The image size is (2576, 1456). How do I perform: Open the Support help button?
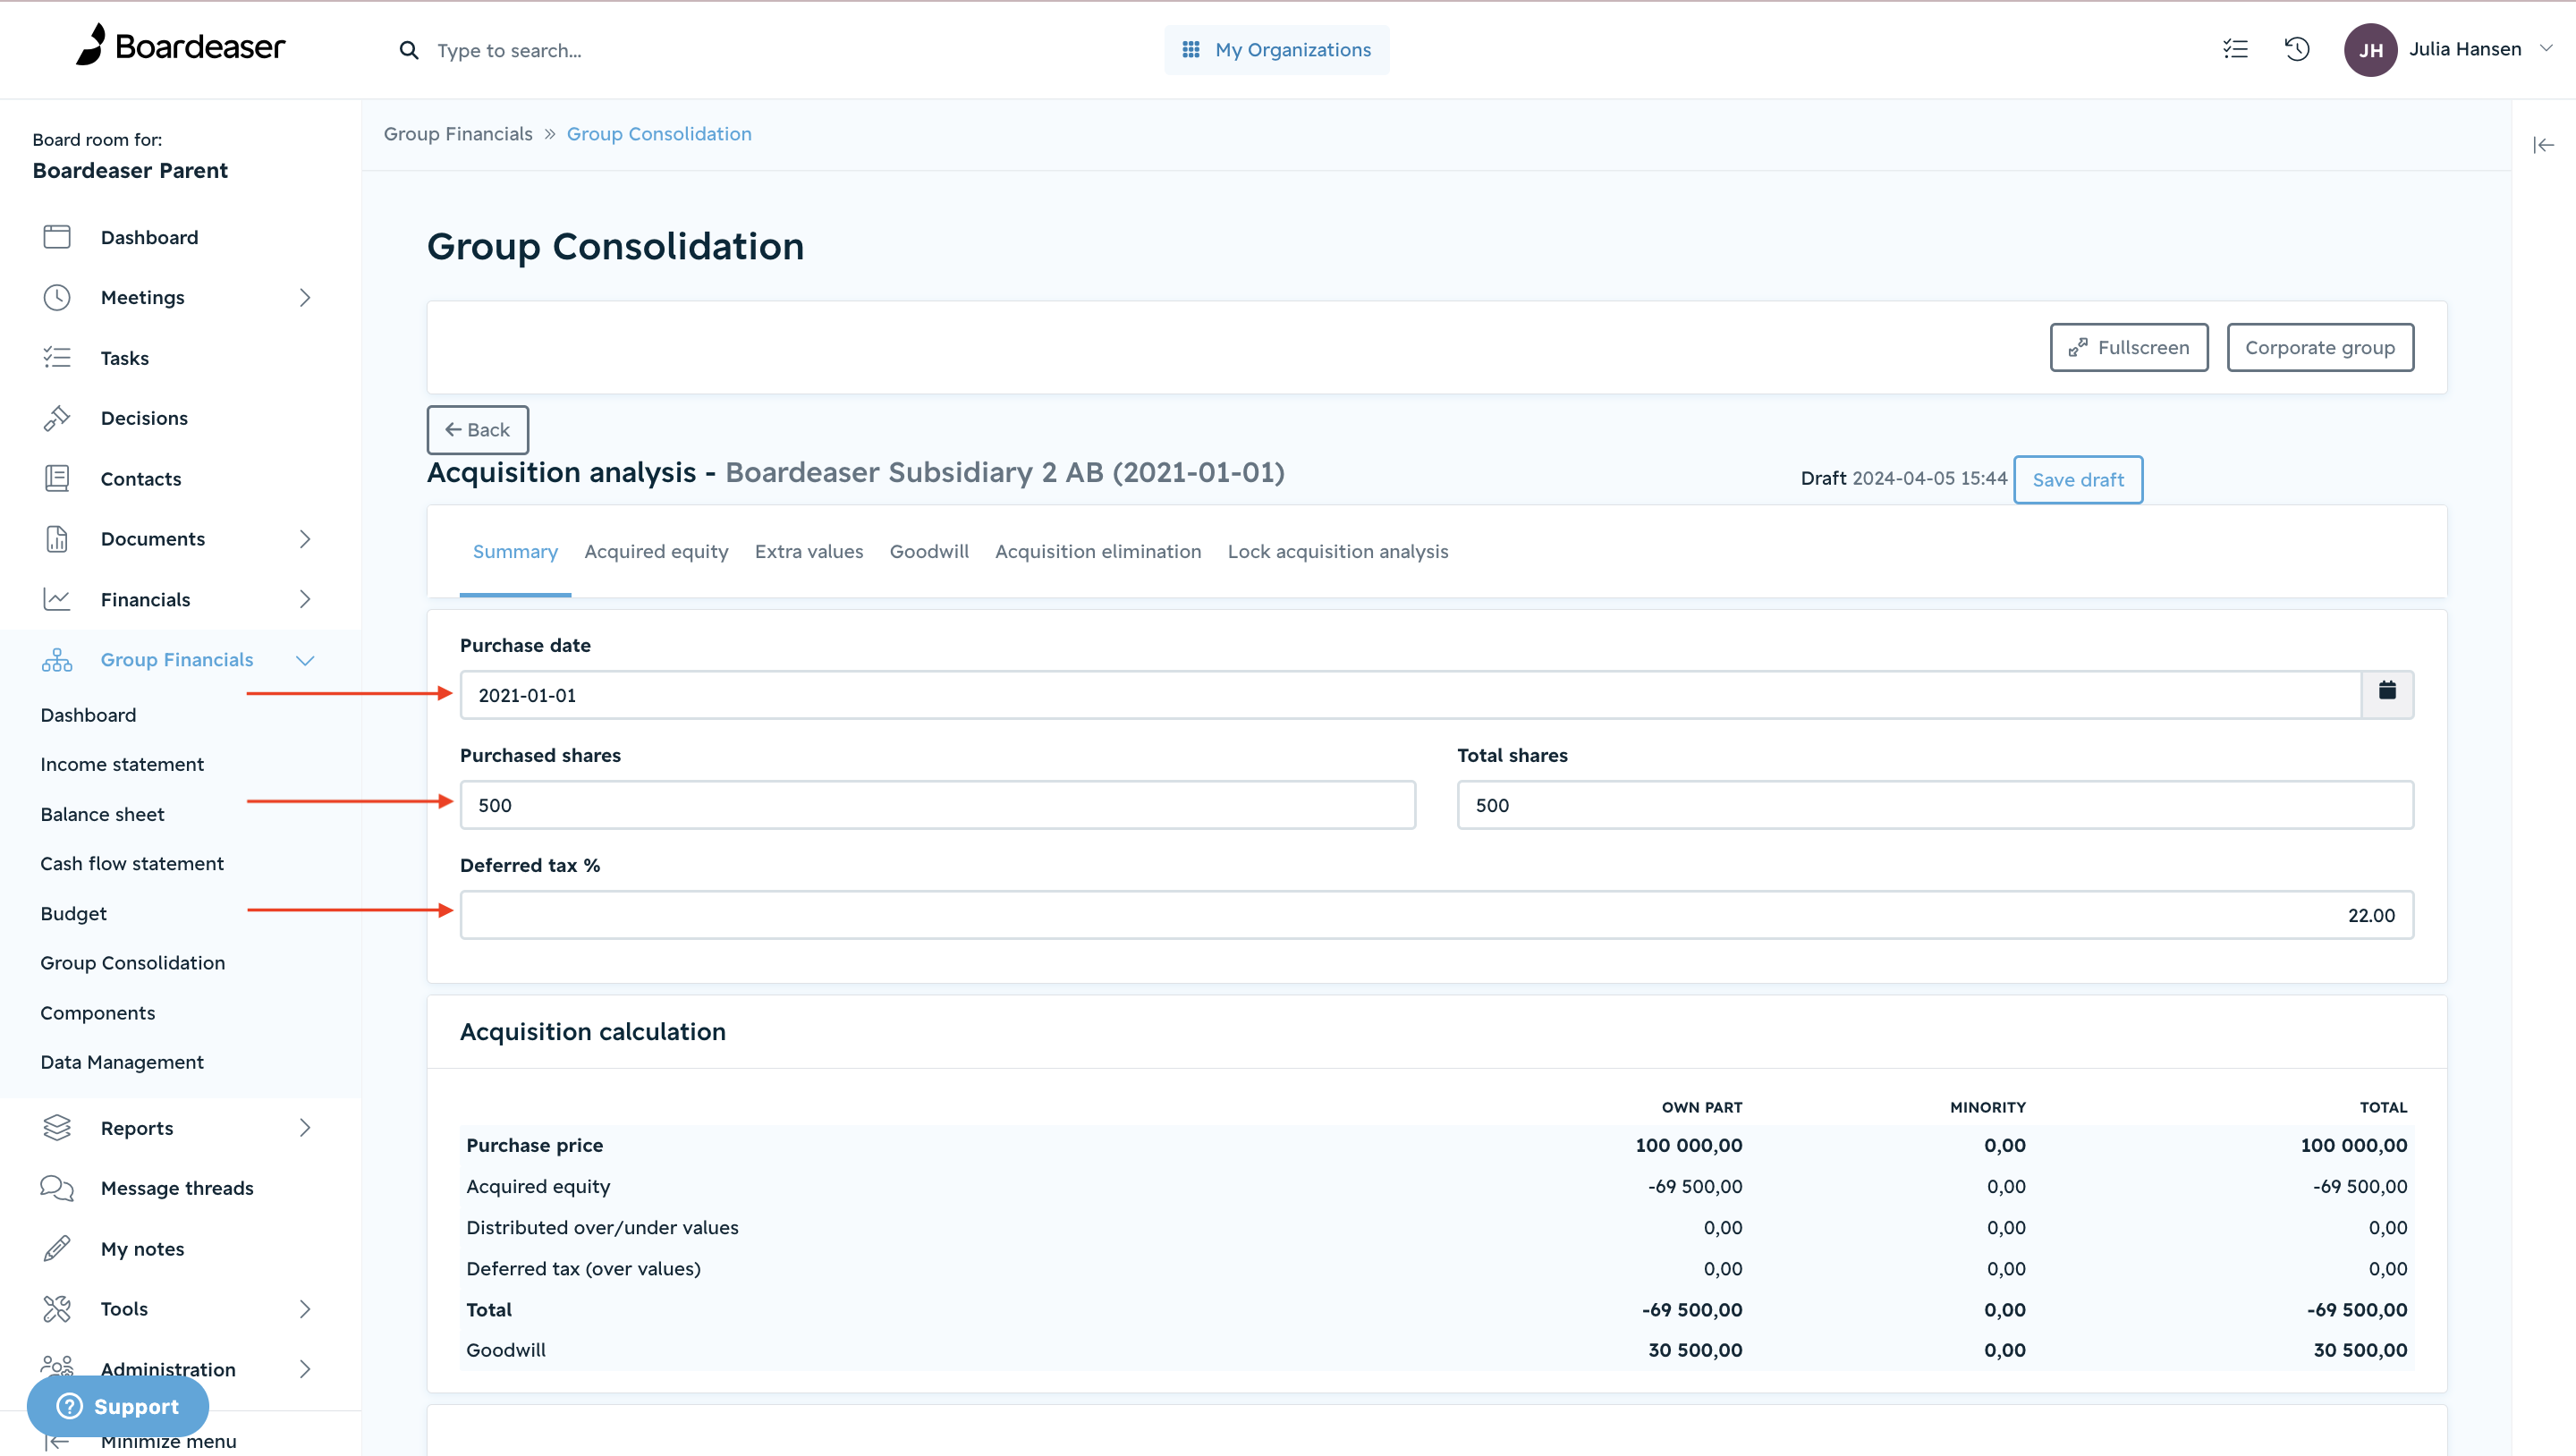click(x=118, y=1406)
